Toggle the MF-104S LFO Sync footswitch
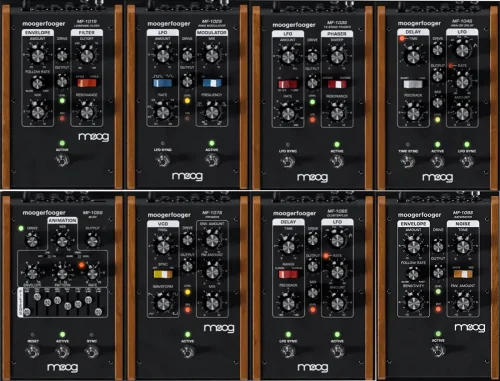This screenshot has width=500, height=381. click(467, 162)
